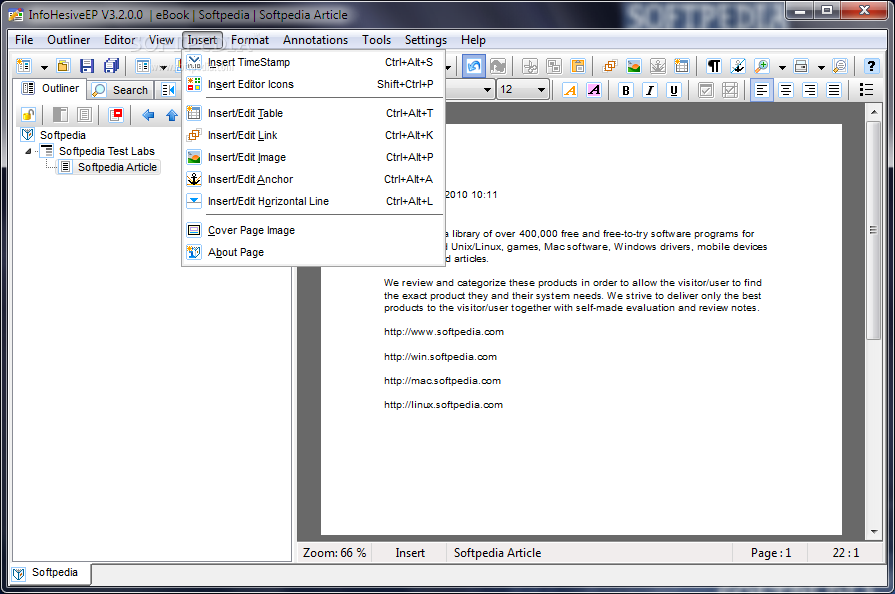The height and width of the screenshot is (594, 895).
Task: Choose About Page menu entry
Action: [312, 252]
